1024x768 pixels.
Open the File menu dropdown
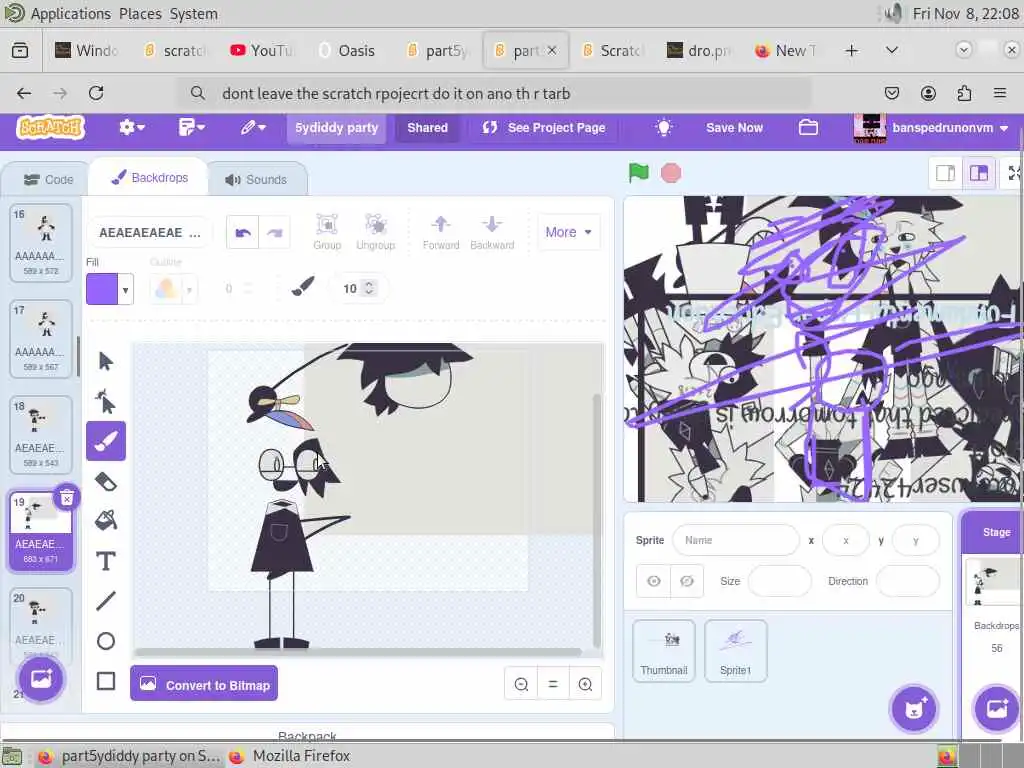(x=191, y=127)
